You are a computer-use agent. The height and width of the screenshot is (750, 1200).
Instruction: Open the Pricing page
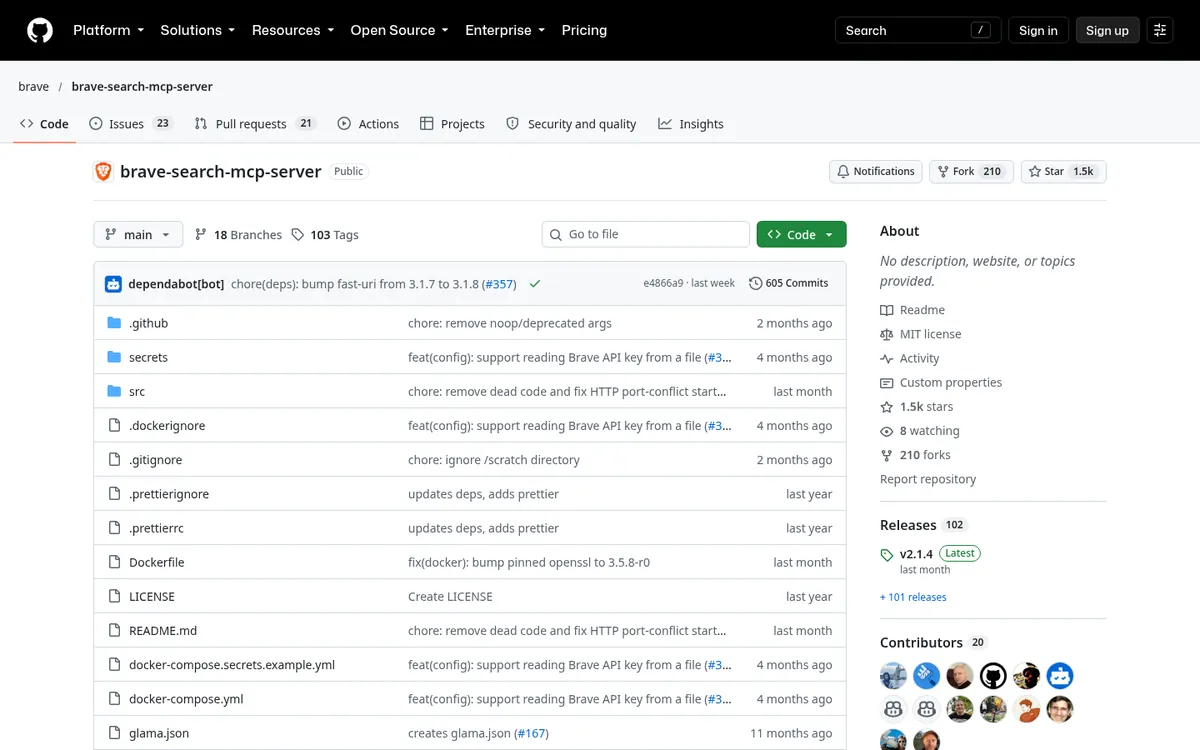tap(584, 30)
